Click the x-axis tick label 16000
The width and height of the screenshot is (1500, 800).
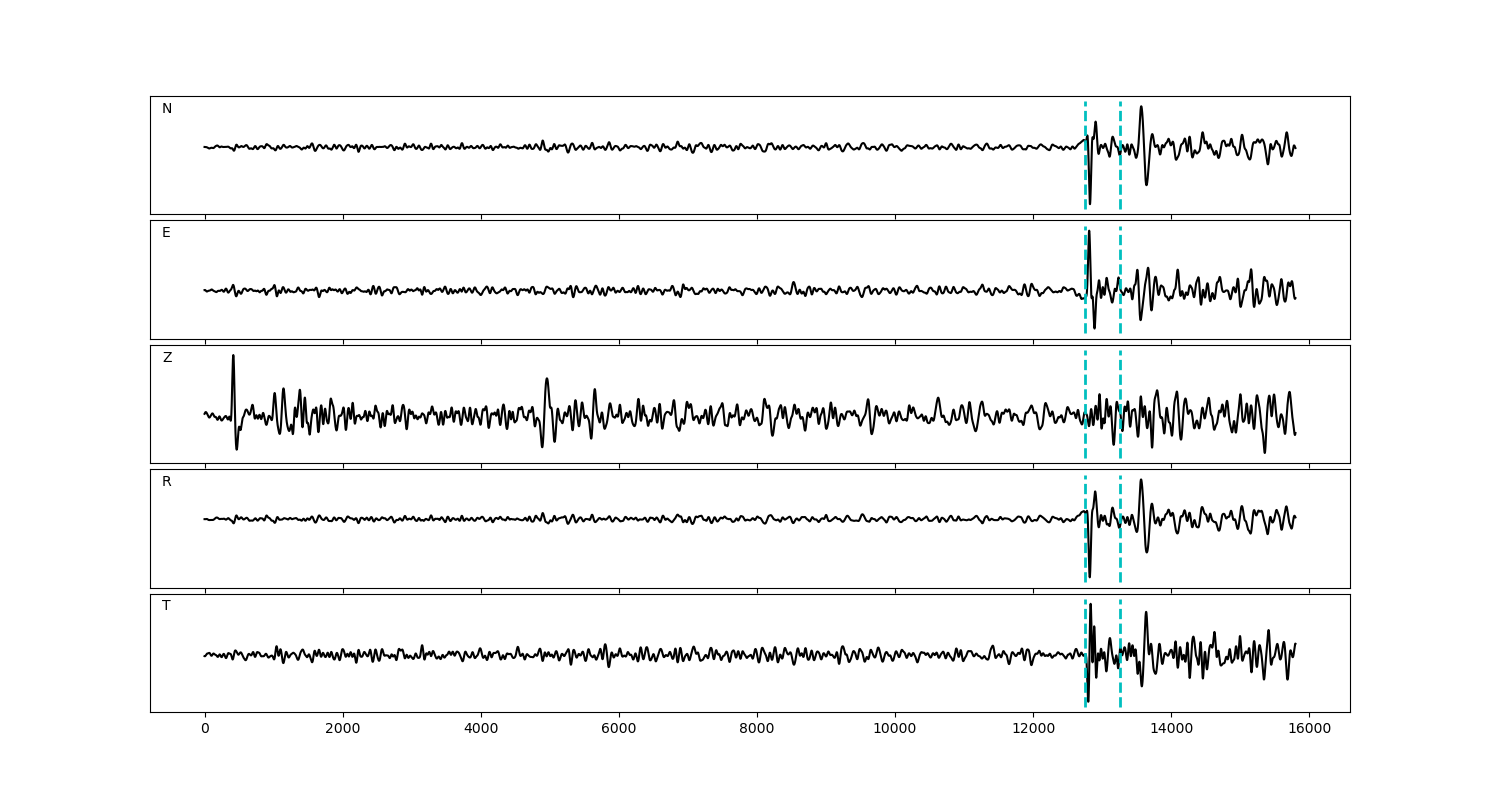(1309, 729)
